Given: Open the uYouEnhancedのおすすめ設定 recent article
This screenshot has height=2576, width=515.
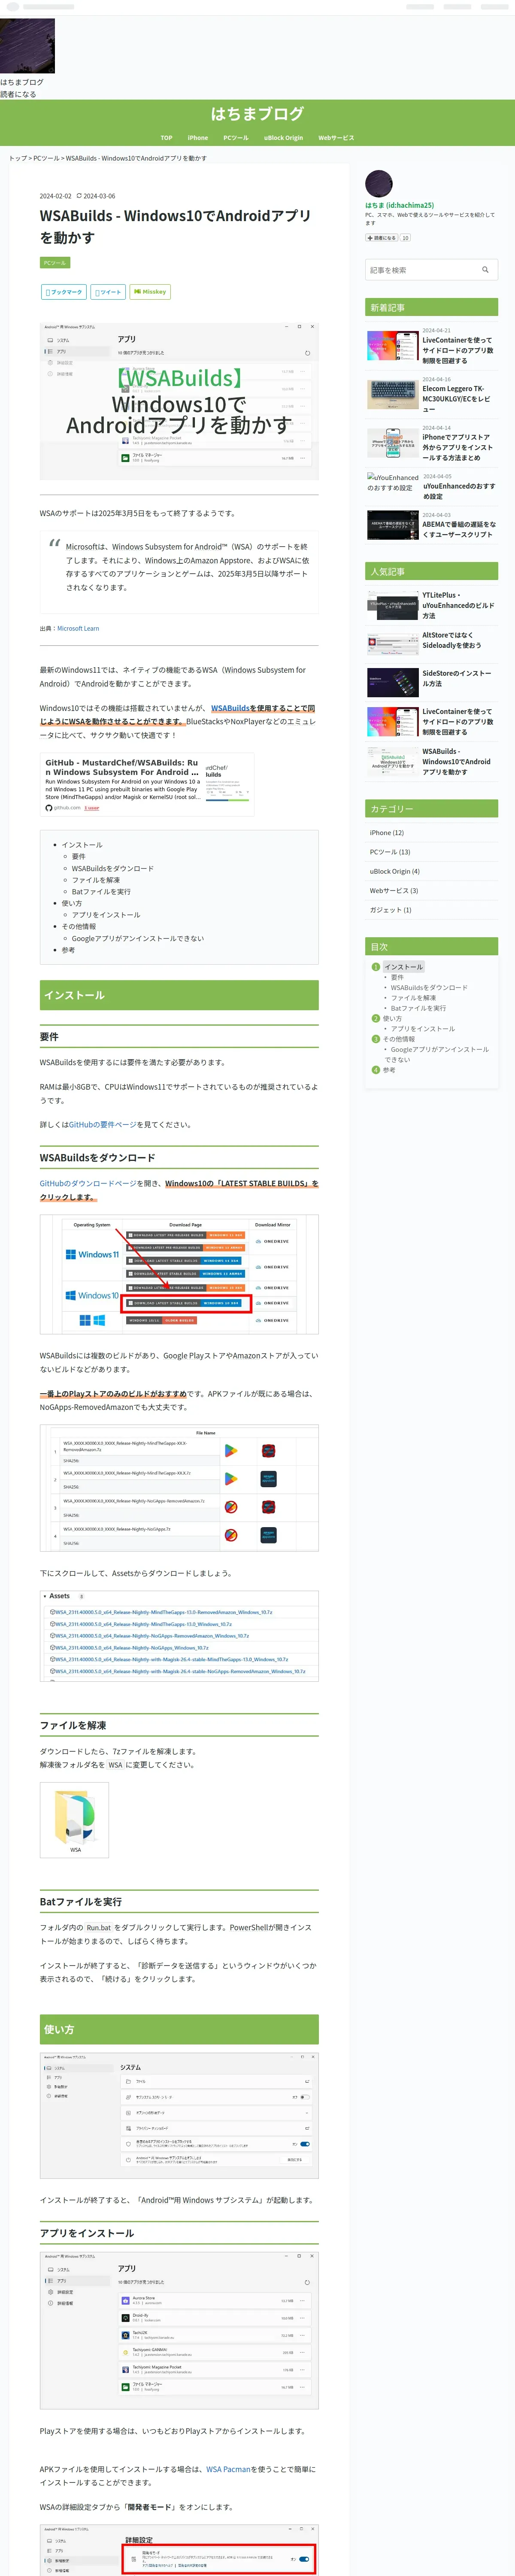Looking at the screenshot, I should pos(459,491).
